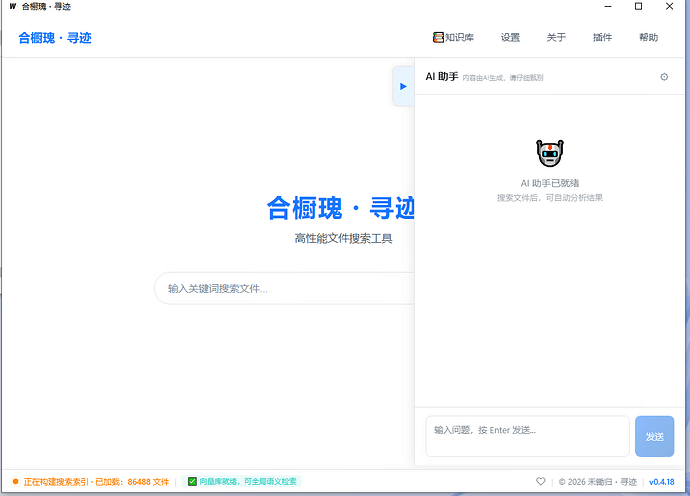Open AI assistant settings gear icon

[x=664, y=77]
